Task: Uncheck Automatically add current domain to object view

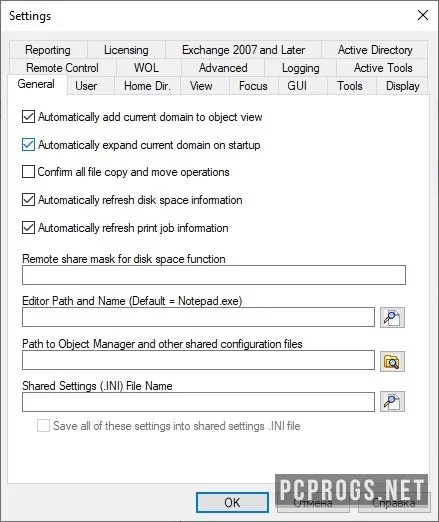Action: 28,117
